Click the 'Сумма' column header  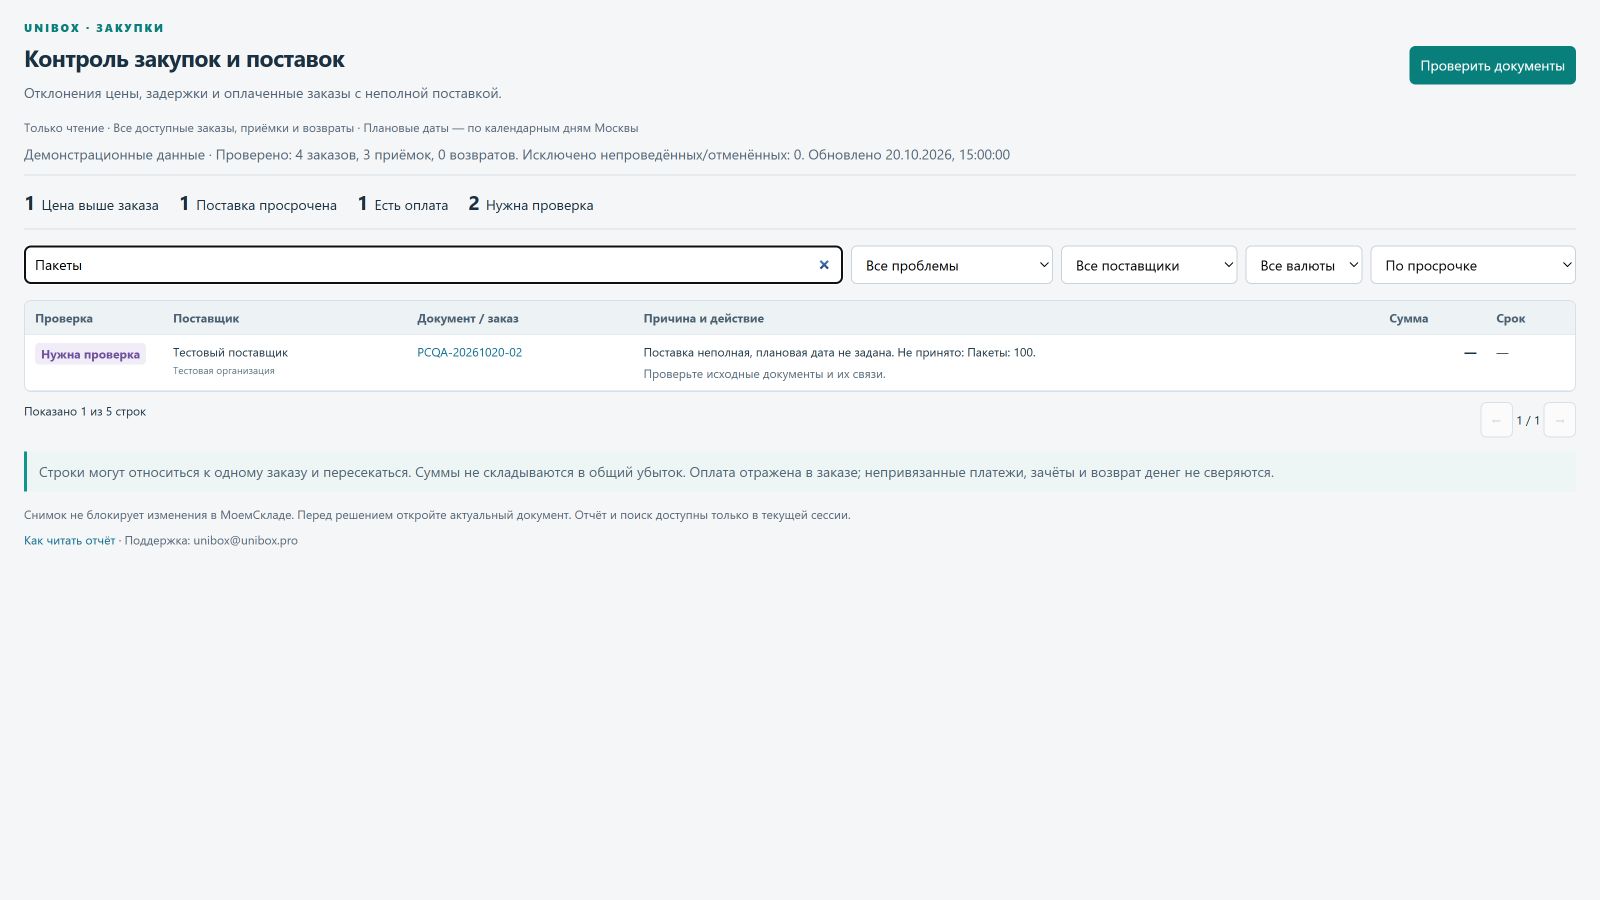pos(1408,318)
